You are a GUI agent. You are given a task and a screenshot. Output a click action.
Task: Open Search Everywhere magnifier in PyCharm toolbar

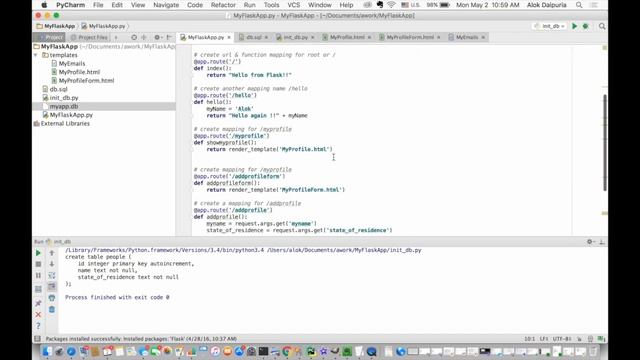click(x=602, y=26)
